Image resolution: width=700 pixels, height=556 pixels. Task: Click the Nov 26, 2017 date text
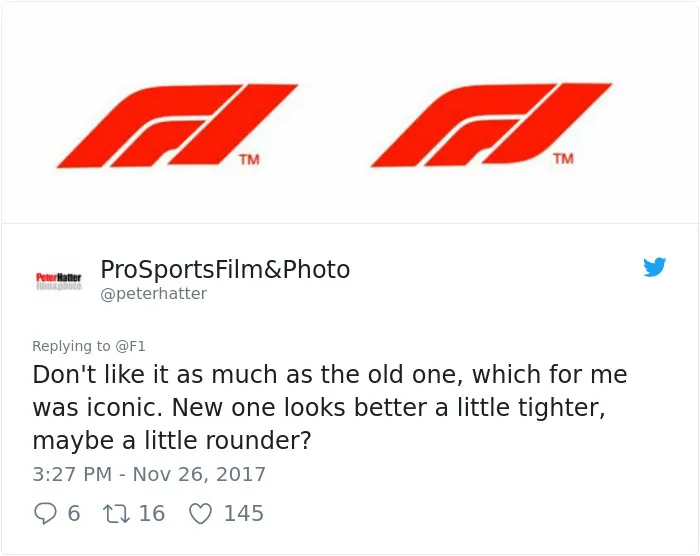pyautogui.click(x=199, y=474)
